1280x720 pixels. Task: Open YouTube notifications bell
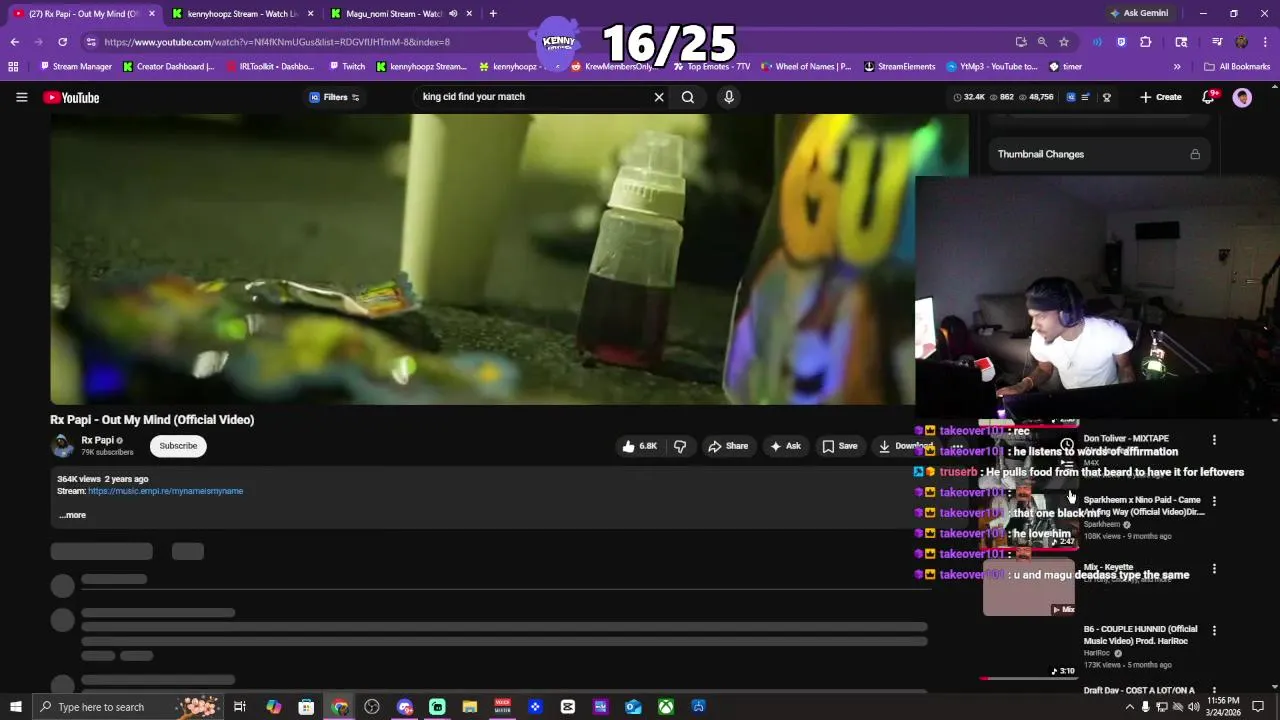tap(1208, 97)
